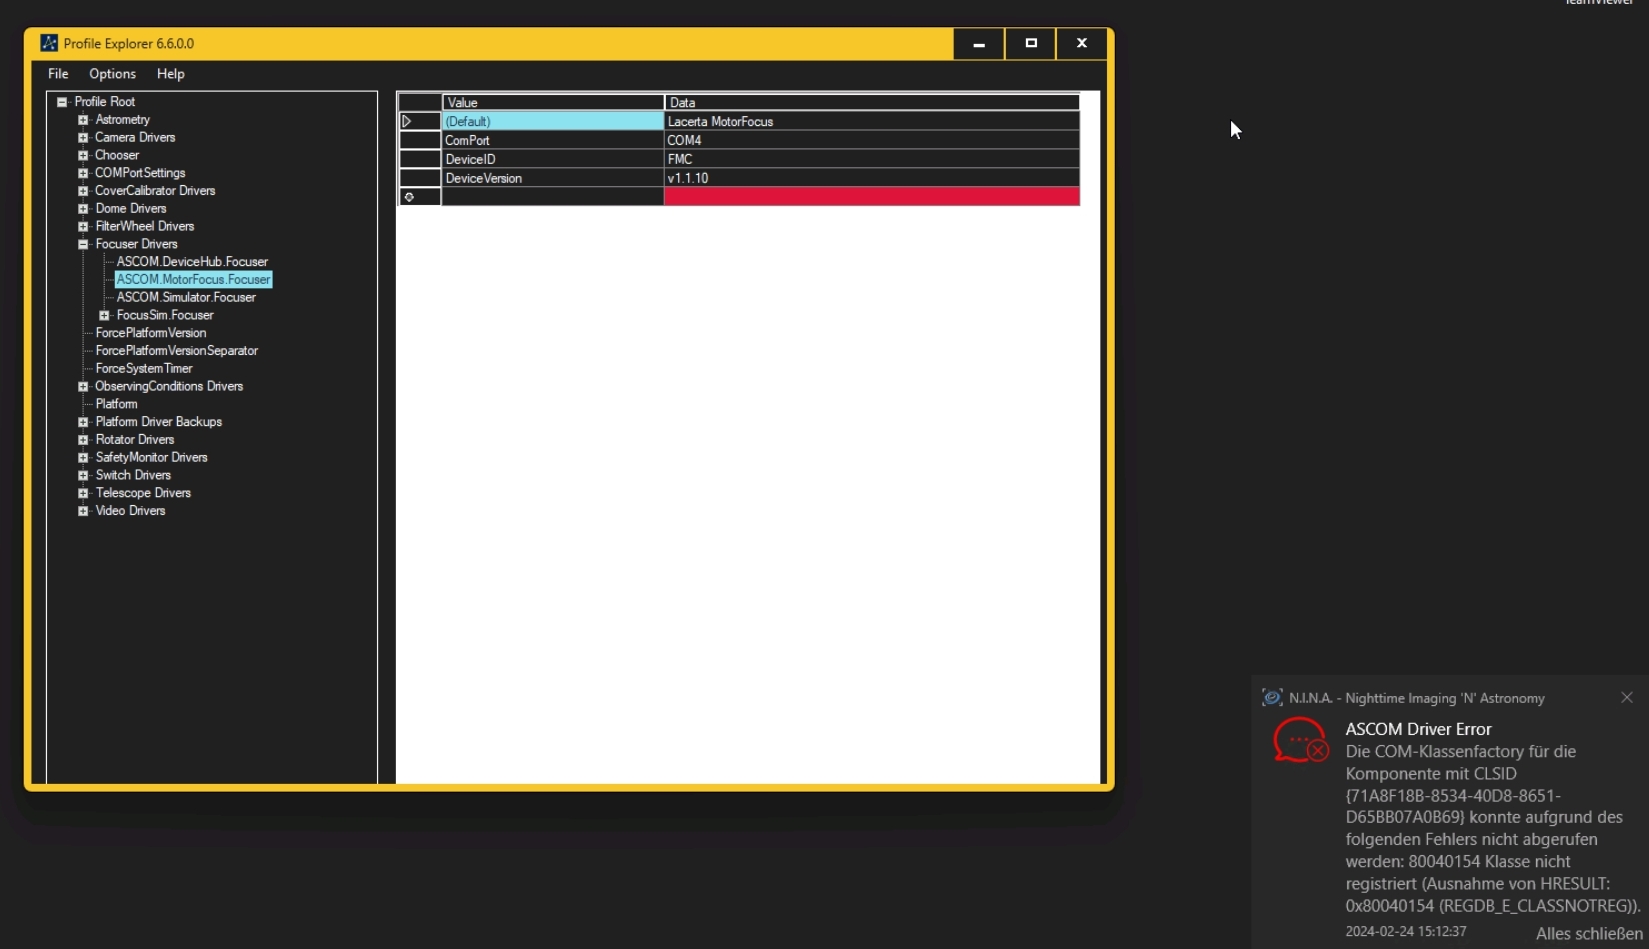Select the Profile Root label
1649x949 pixels.
104,102
